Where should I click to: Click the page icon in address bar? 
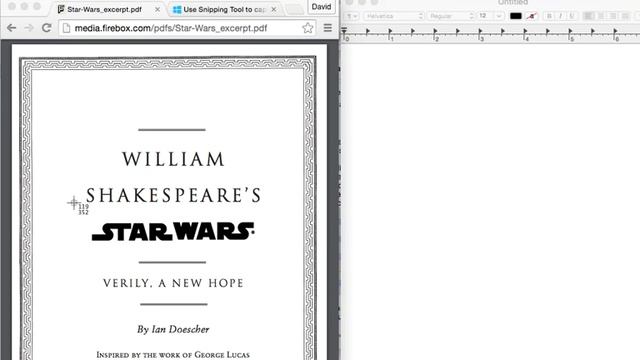coord(67,28)
